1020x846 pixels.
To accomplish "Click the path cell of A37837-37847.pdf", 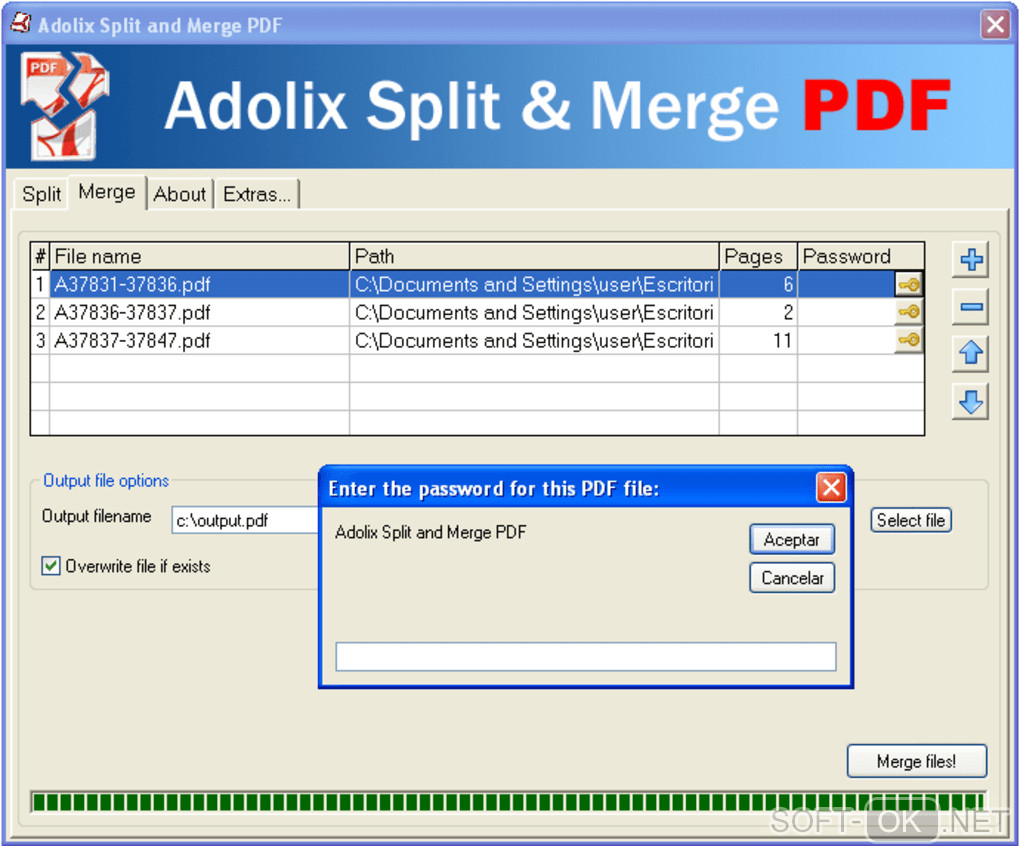I will pos(534,340).
